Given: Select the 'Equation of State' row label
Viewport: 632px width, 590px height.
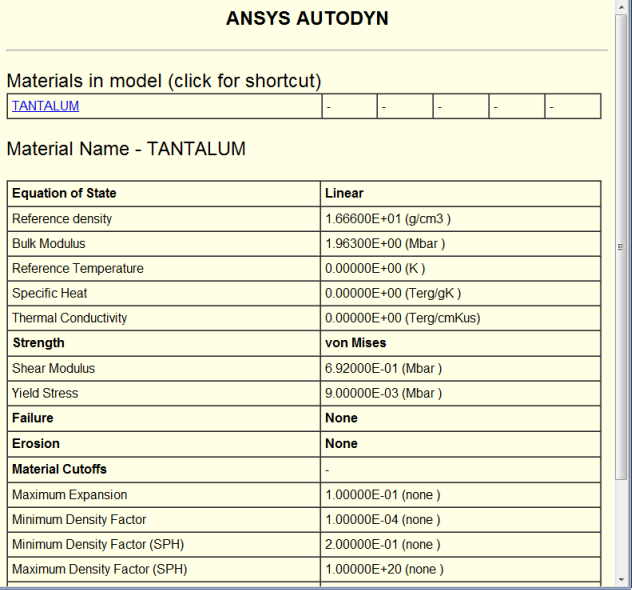Looking at the screenshot, I should coord(64,193).
